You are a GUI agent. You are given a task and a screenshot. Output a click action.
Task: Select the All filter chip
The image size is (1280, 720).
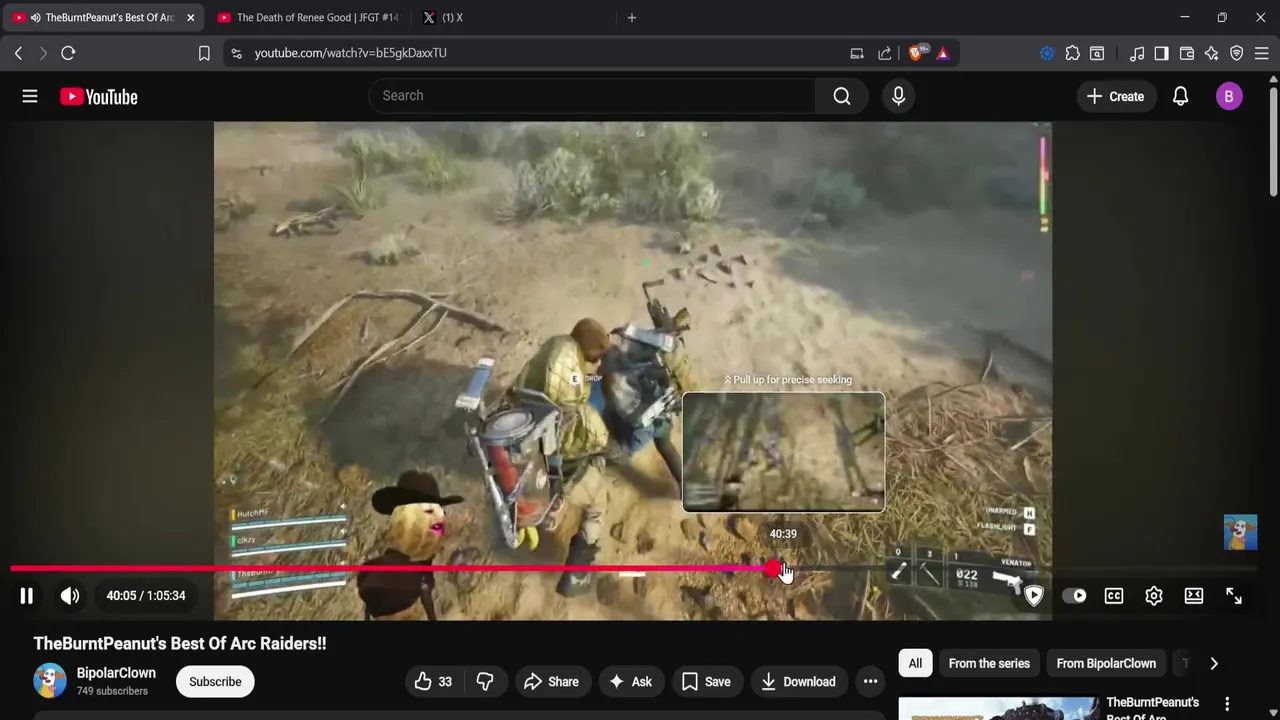[x=915, y=663]
